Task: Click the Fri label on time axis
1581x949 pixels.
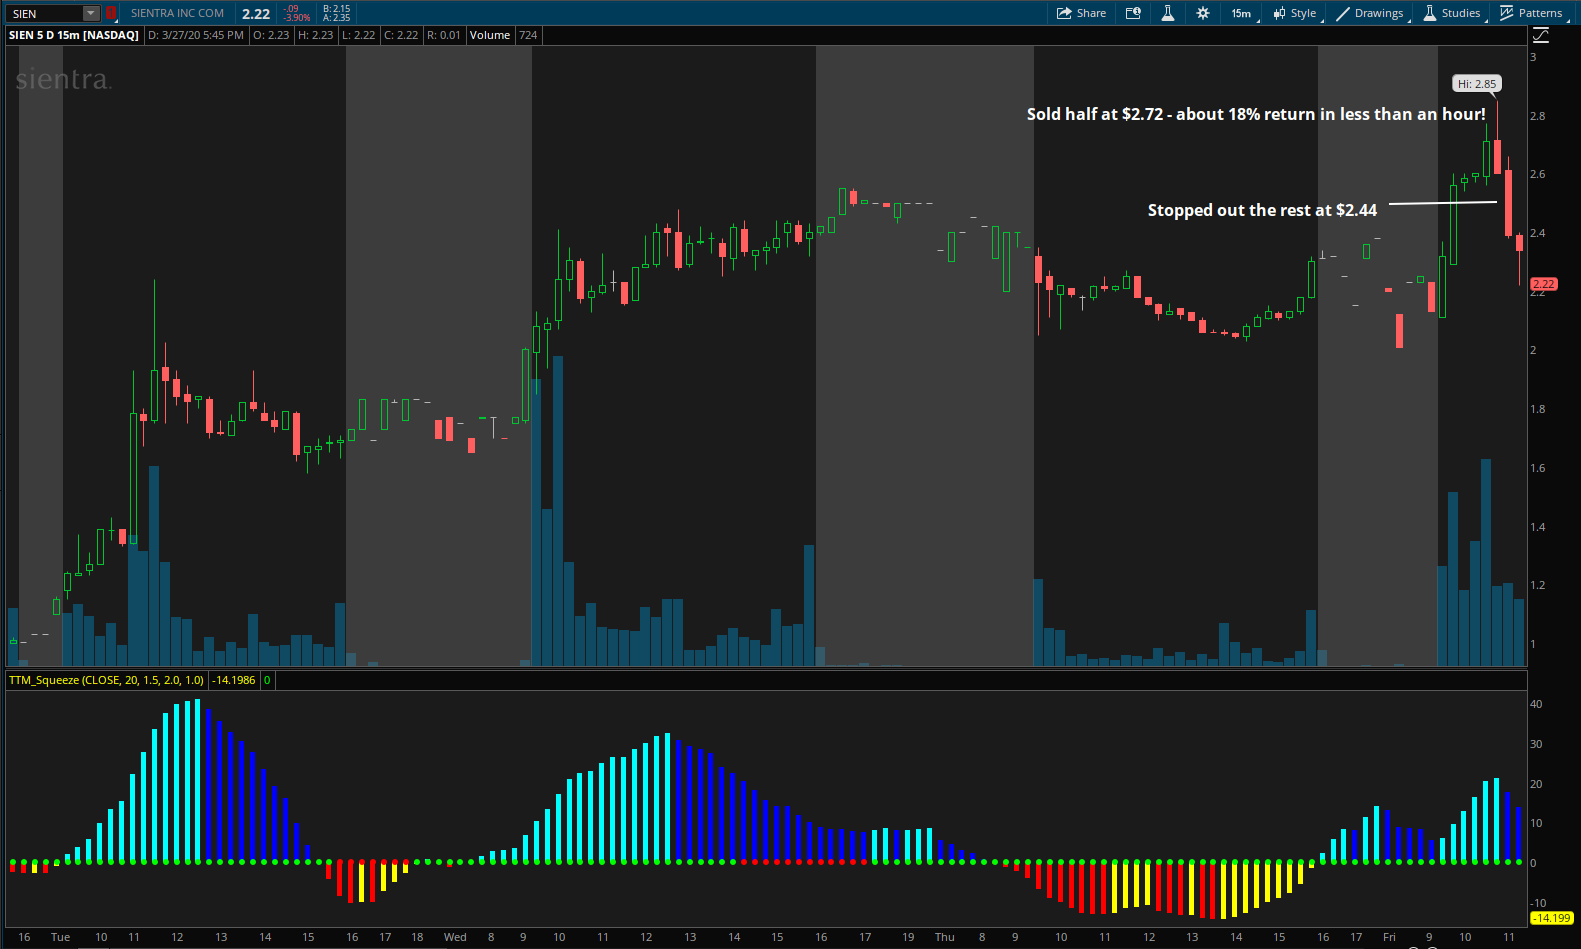Action: point(1389,937)
